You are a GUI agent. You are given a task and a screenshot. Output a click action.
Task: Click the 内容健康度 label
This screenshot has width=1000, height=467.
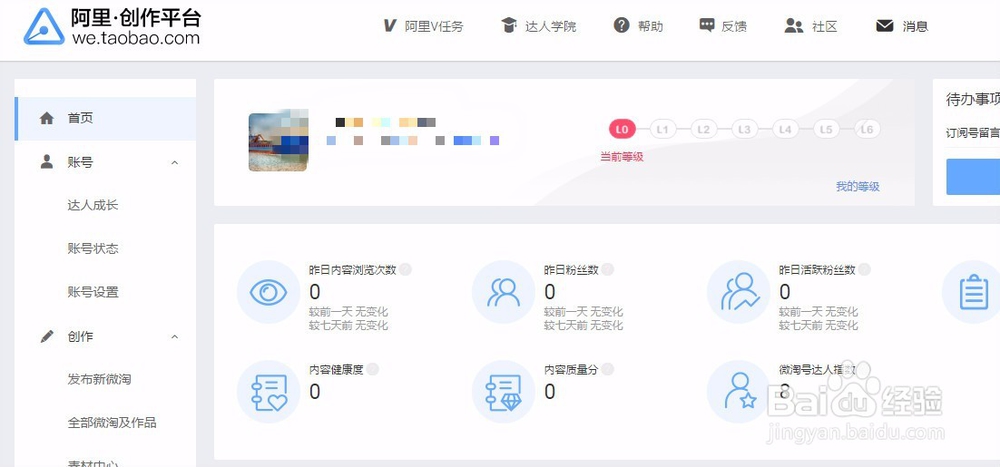(336, 369)
